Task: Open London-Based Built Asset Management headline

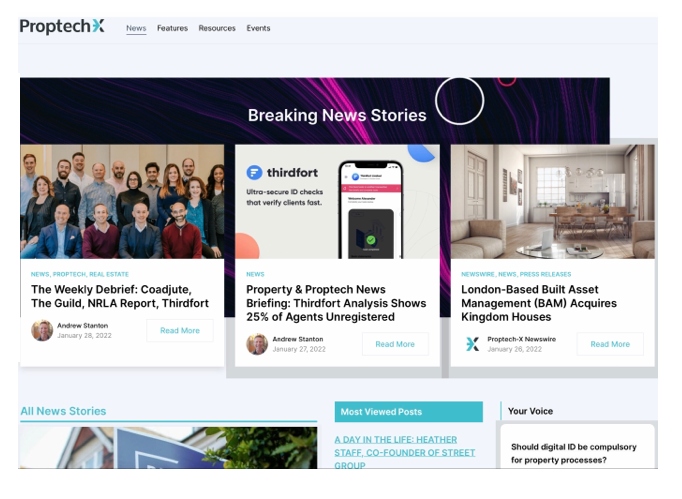Action: click(x=539, y=303)
